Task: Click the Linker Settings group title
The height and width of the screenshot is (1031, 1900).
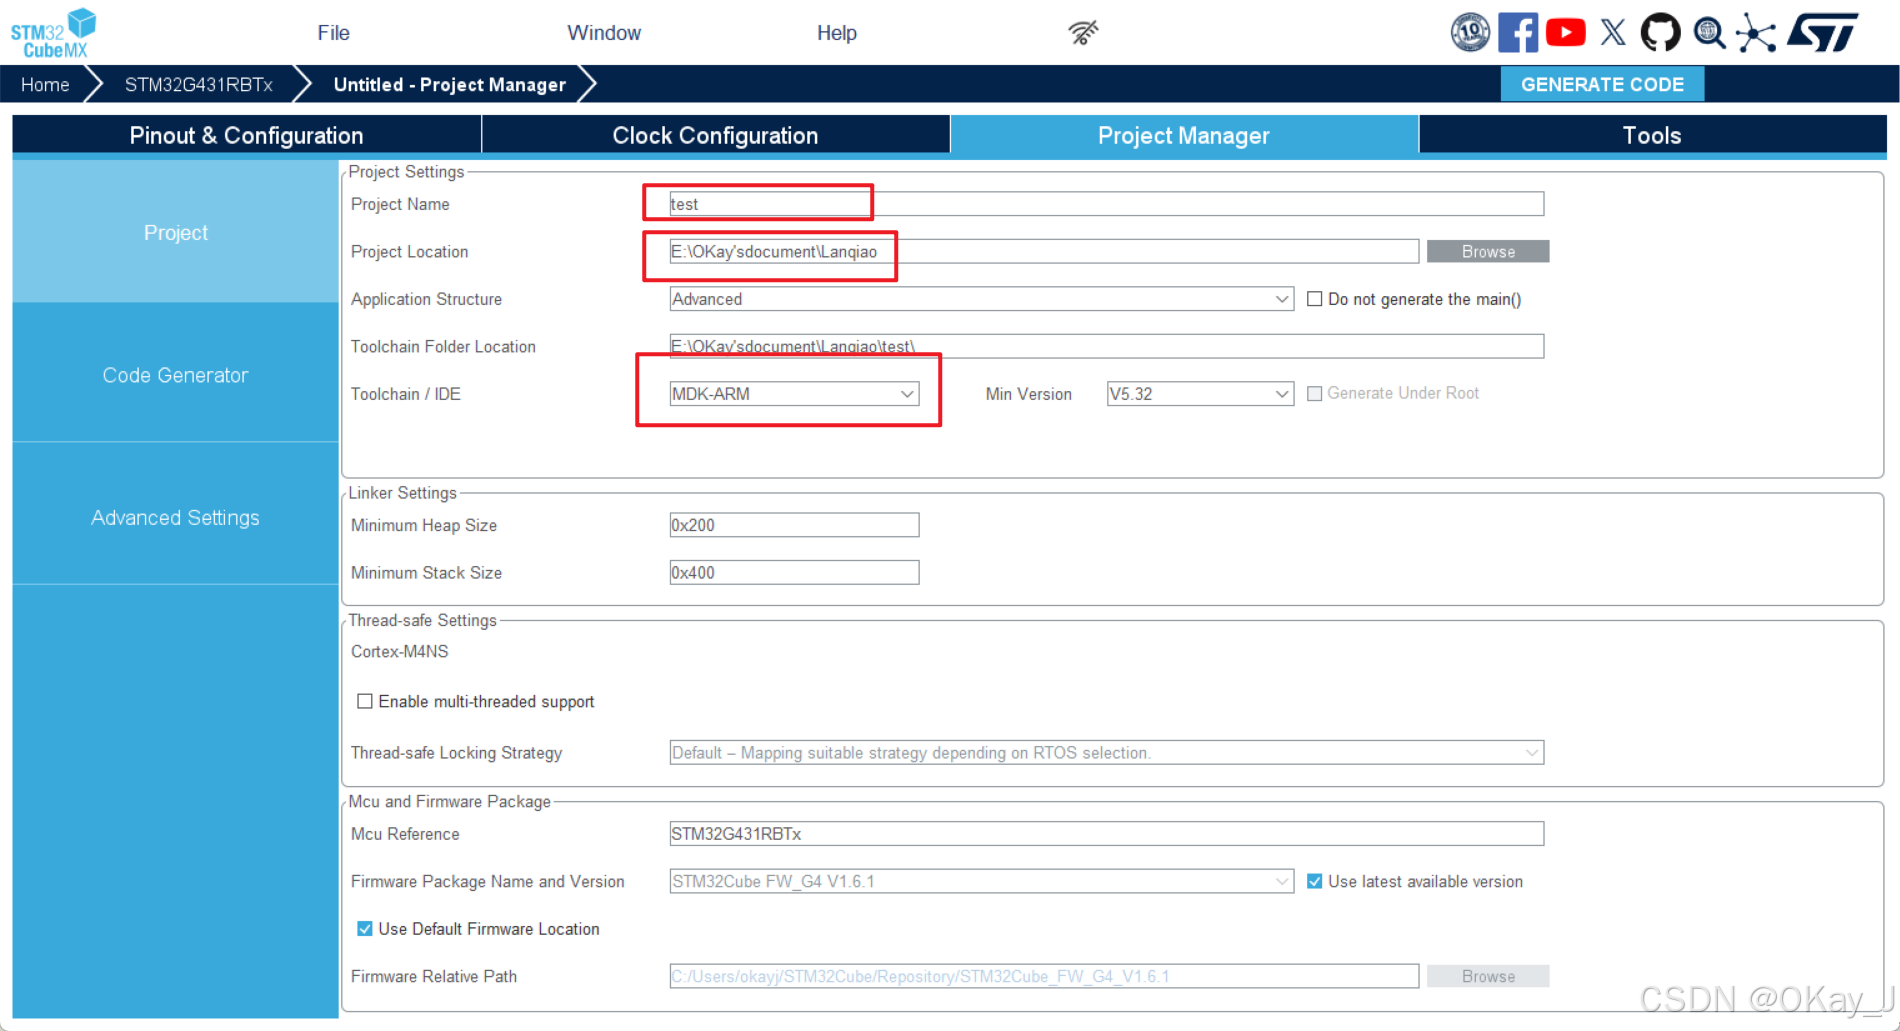Action: (402, 493)
